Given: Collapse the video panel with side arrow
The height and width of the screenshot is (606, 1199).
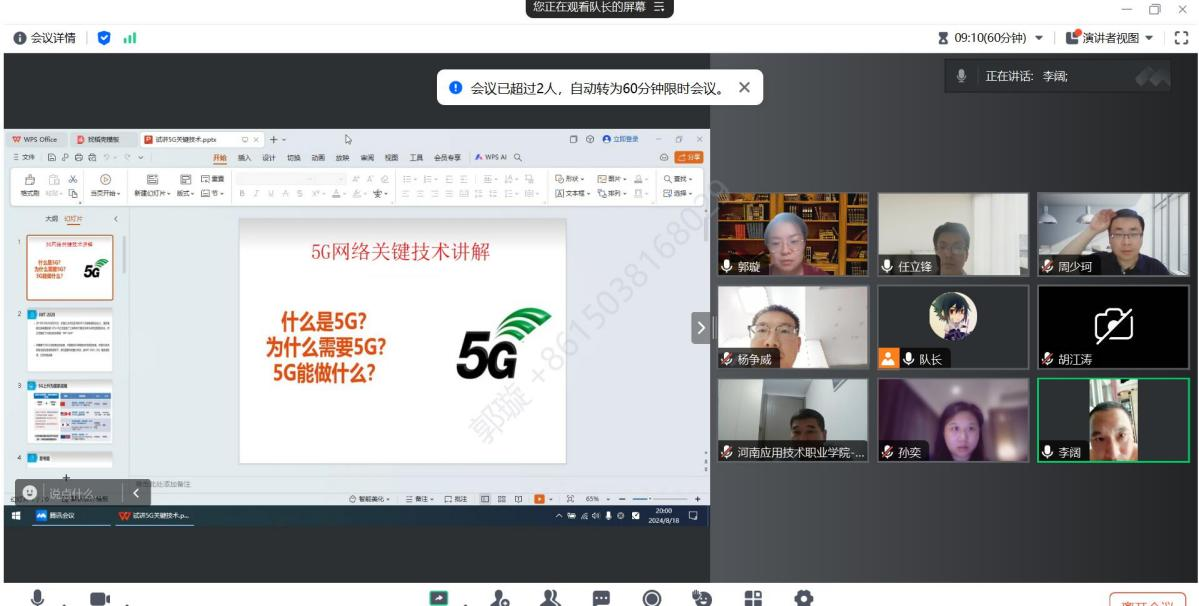Looking at the screenshot, I should tap(702, 327).
